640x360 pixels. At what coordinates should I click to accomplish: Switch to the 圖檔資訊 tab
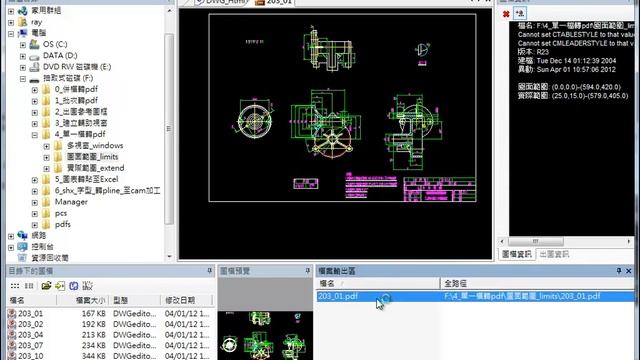pos(516,254)
